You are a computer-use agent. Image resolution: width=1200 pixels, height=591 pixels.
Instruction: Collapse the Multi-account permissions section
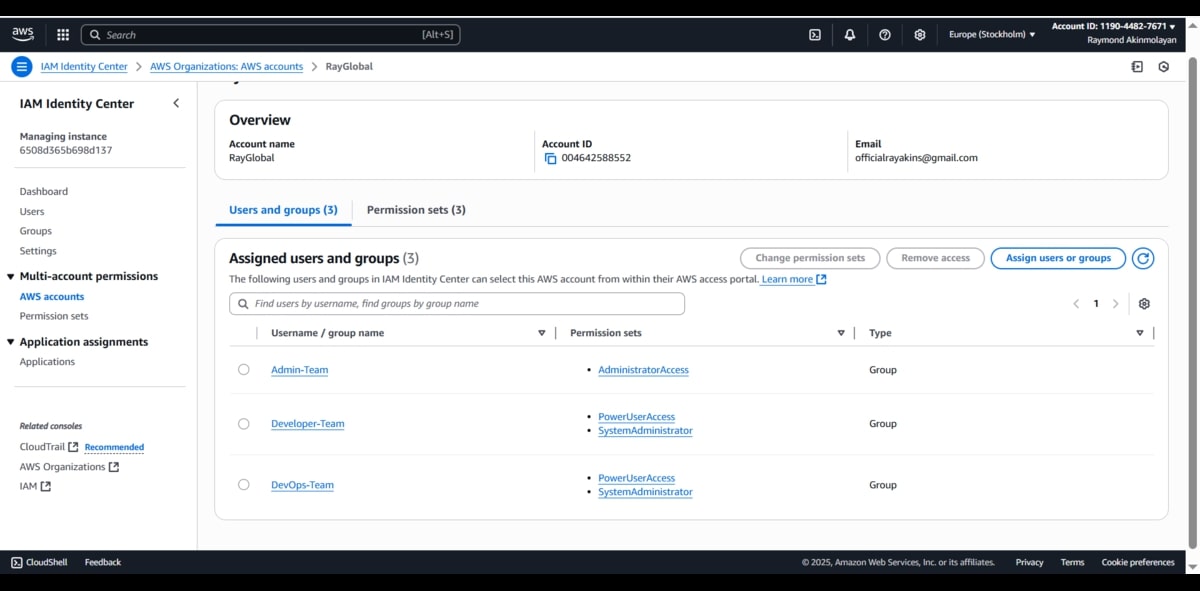(11, 276)
